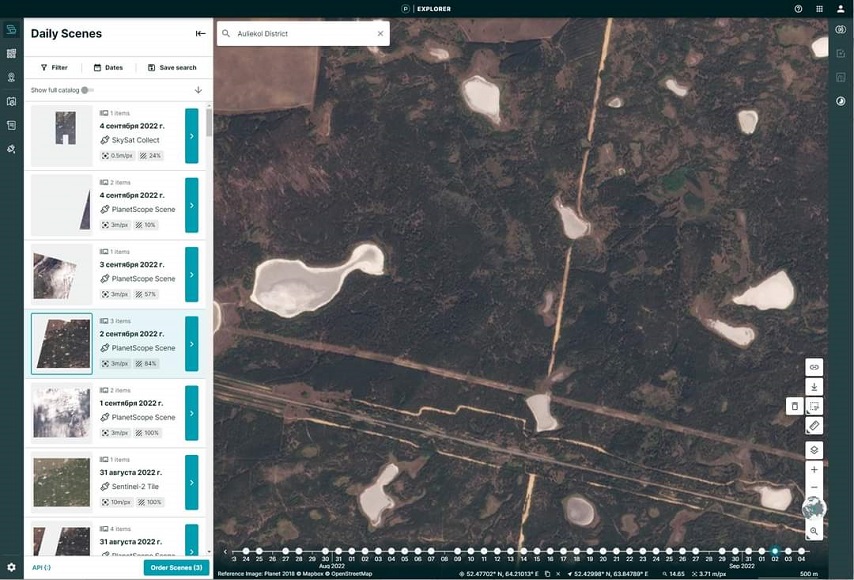Copy the share link icon
Image resolution: width=854 pixels, height=580 pixels.
click(814, 367)
